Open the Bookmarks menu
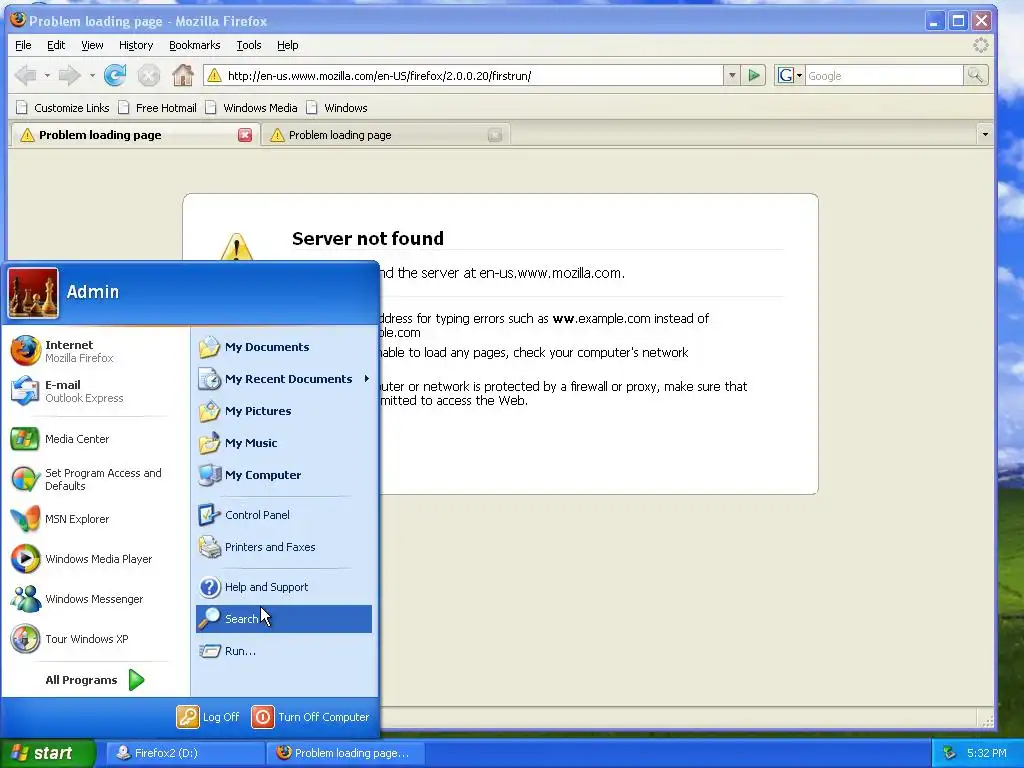This screenshot has height=768, width=1024. coord(195,45)
